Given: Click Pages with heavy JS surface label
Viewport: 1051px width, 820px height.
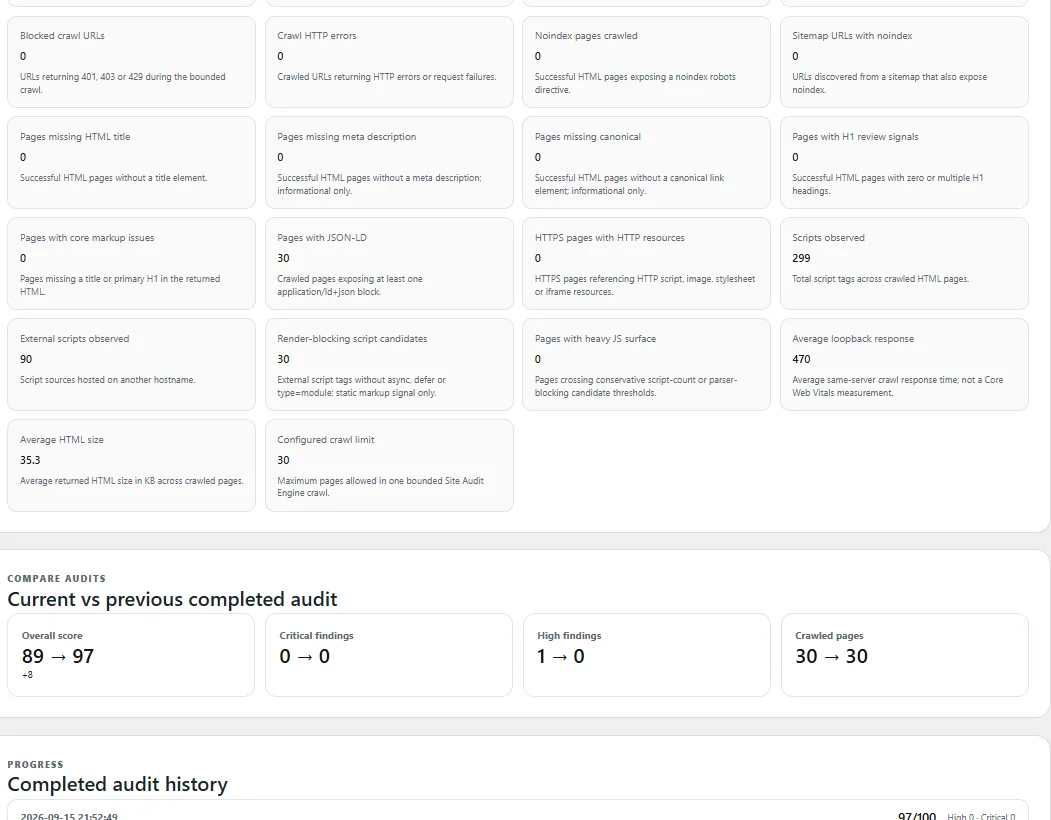Looking at the screenshot, I should [595, 339].
